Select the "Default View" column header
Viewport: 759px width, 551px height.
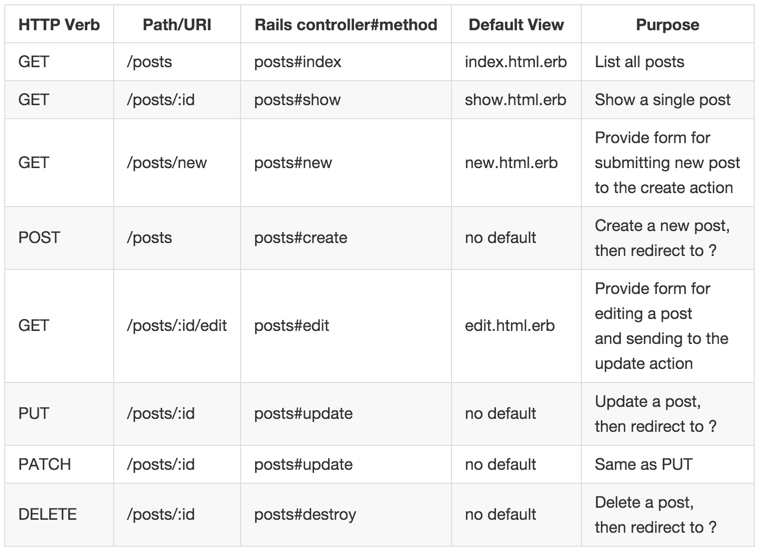516,24
